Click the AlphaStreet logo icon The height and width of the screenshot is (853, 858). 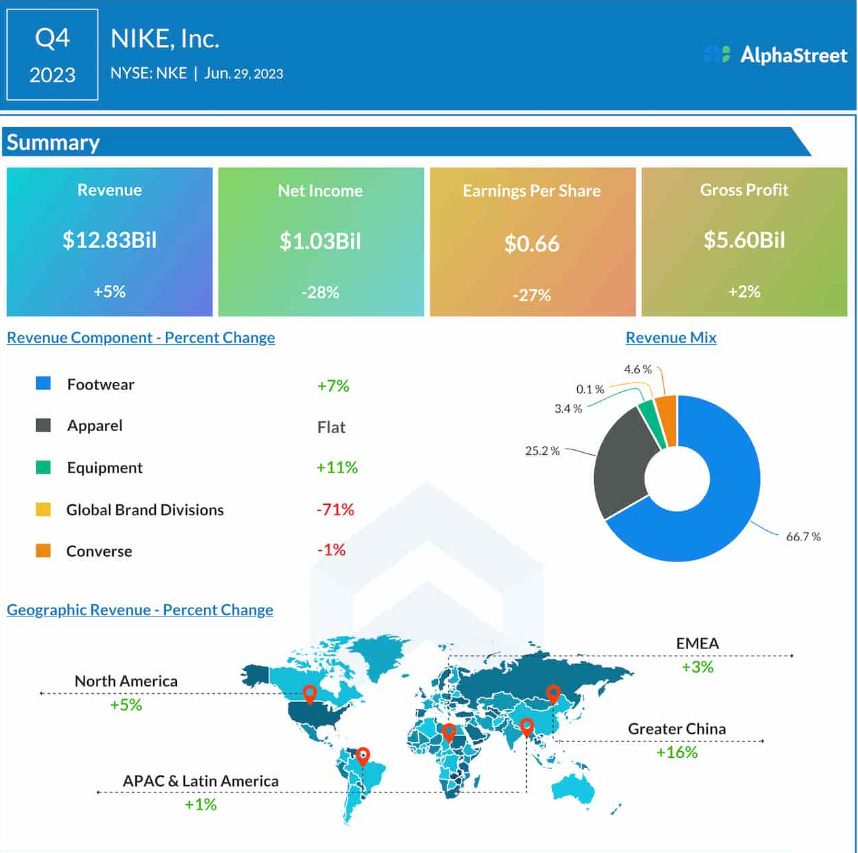pos(717,54)
